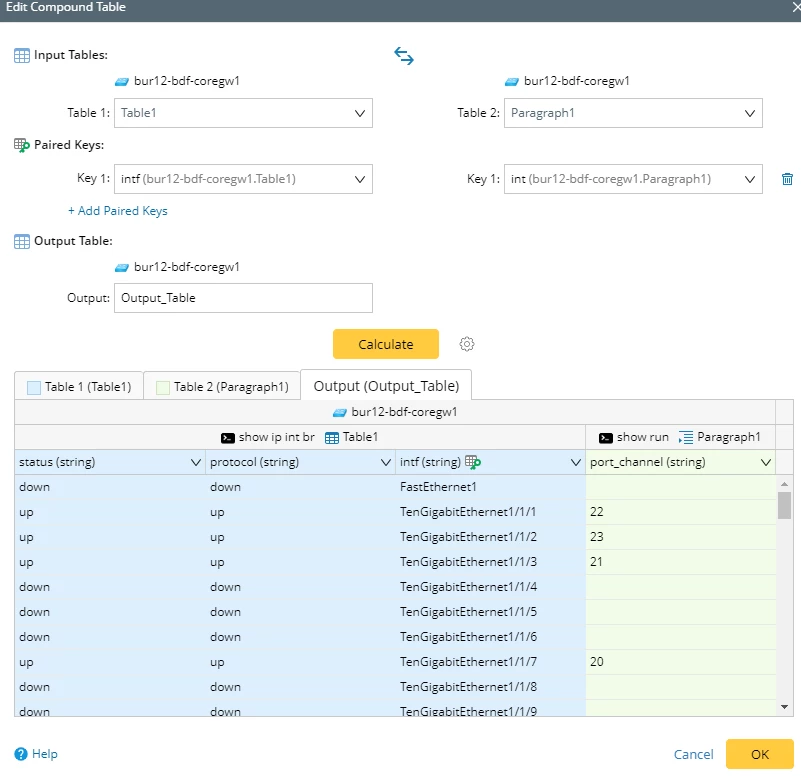Cancel the dialog

(x=693, y=755)
